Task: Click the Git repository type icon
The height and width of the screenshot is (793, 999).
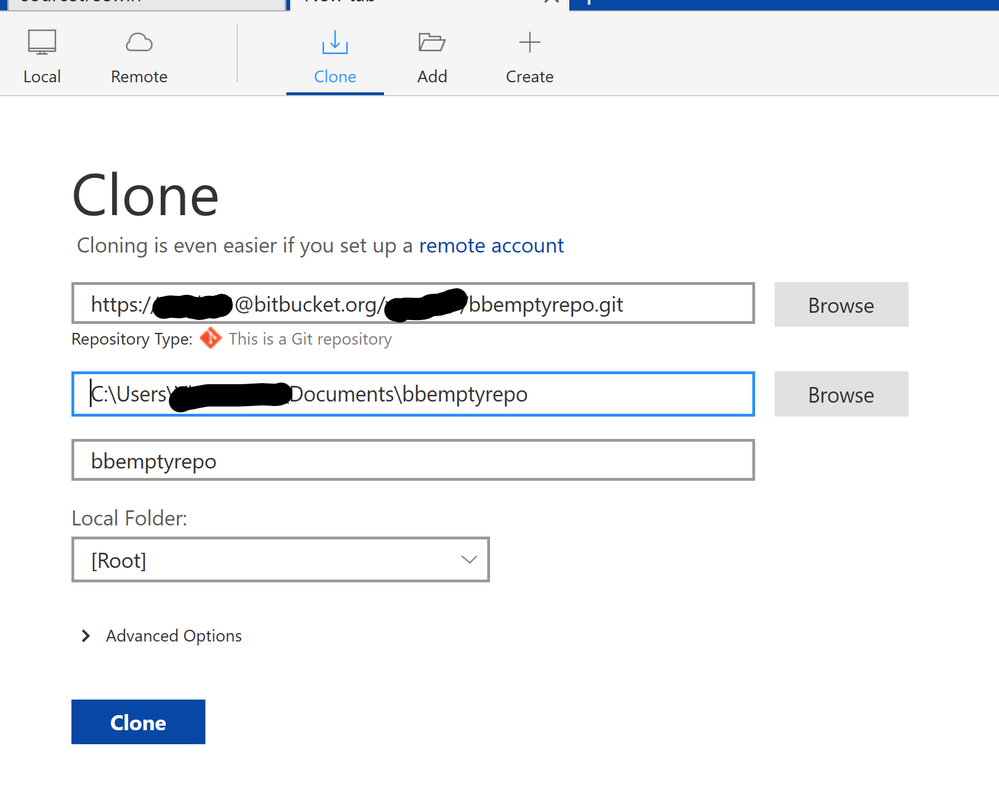Action: click(211, 338)
